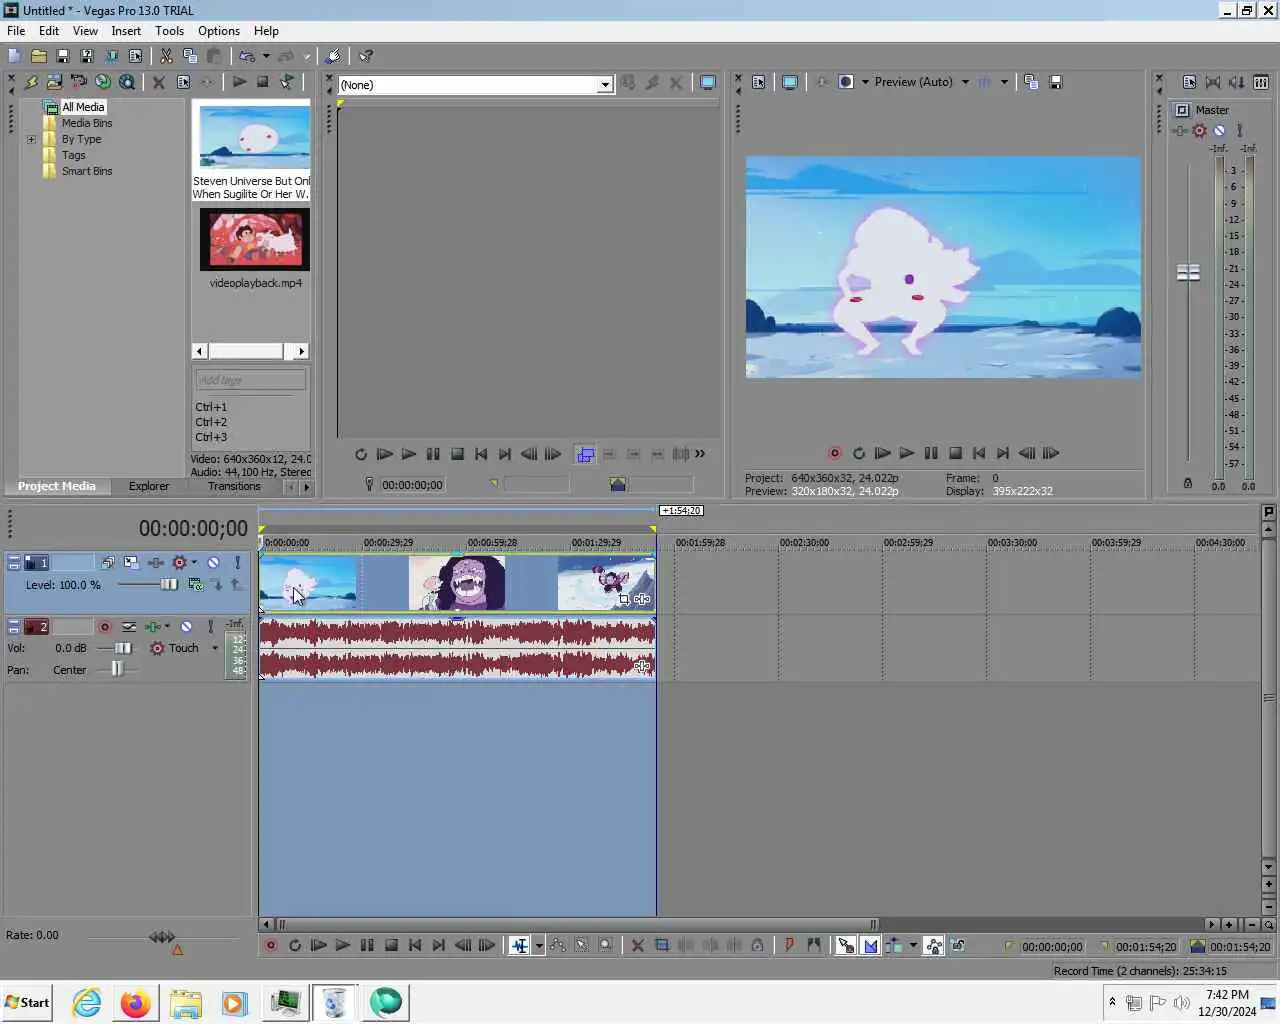Click Record button in timeline transport
Viewport: 1280px width, 1024px height.
pyautogui.click(x=270, y=945)
